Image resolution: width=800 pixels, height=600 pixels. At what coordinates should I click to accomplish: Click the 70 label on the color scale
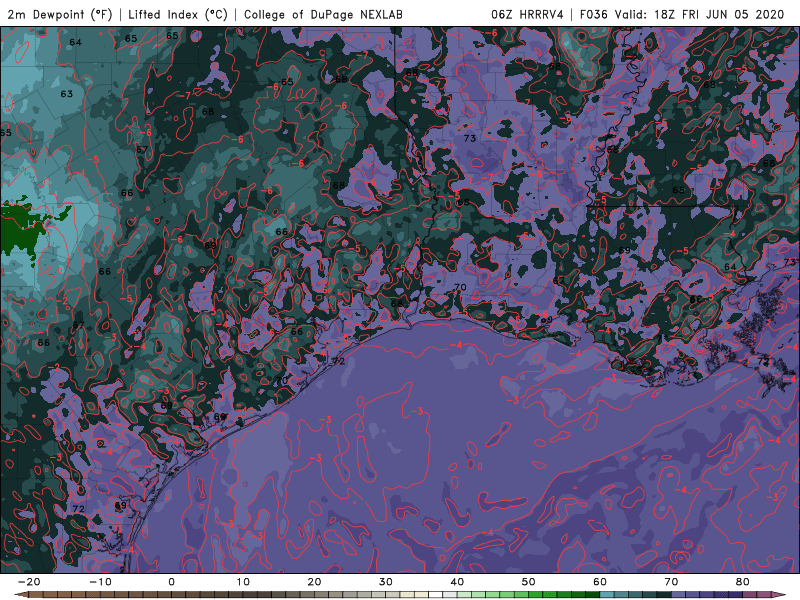click(671, 582)
